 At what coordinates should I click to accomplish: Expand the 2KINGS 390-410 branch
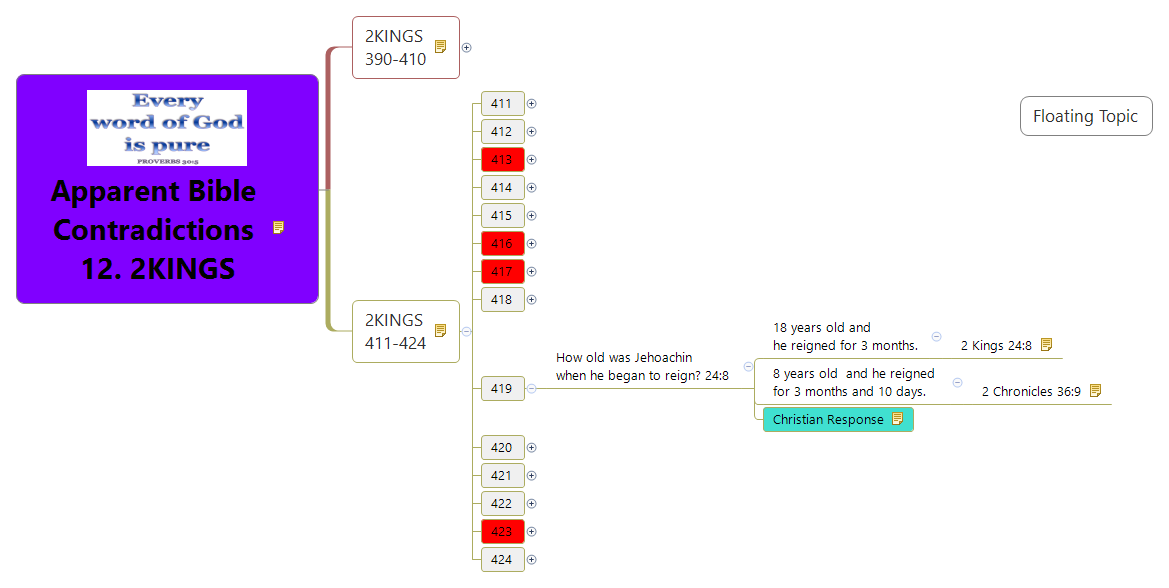pyautogui.click(x=466, y=46)
